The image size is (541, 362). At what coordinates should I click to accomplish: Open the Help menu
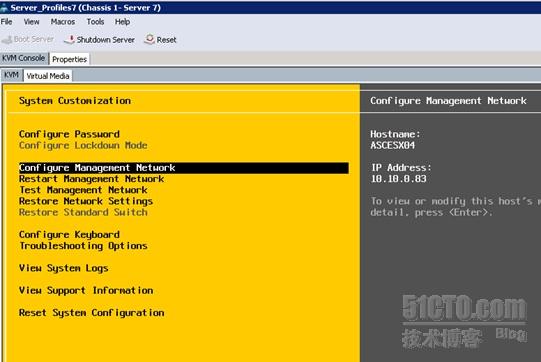click(x=122, y=22)
